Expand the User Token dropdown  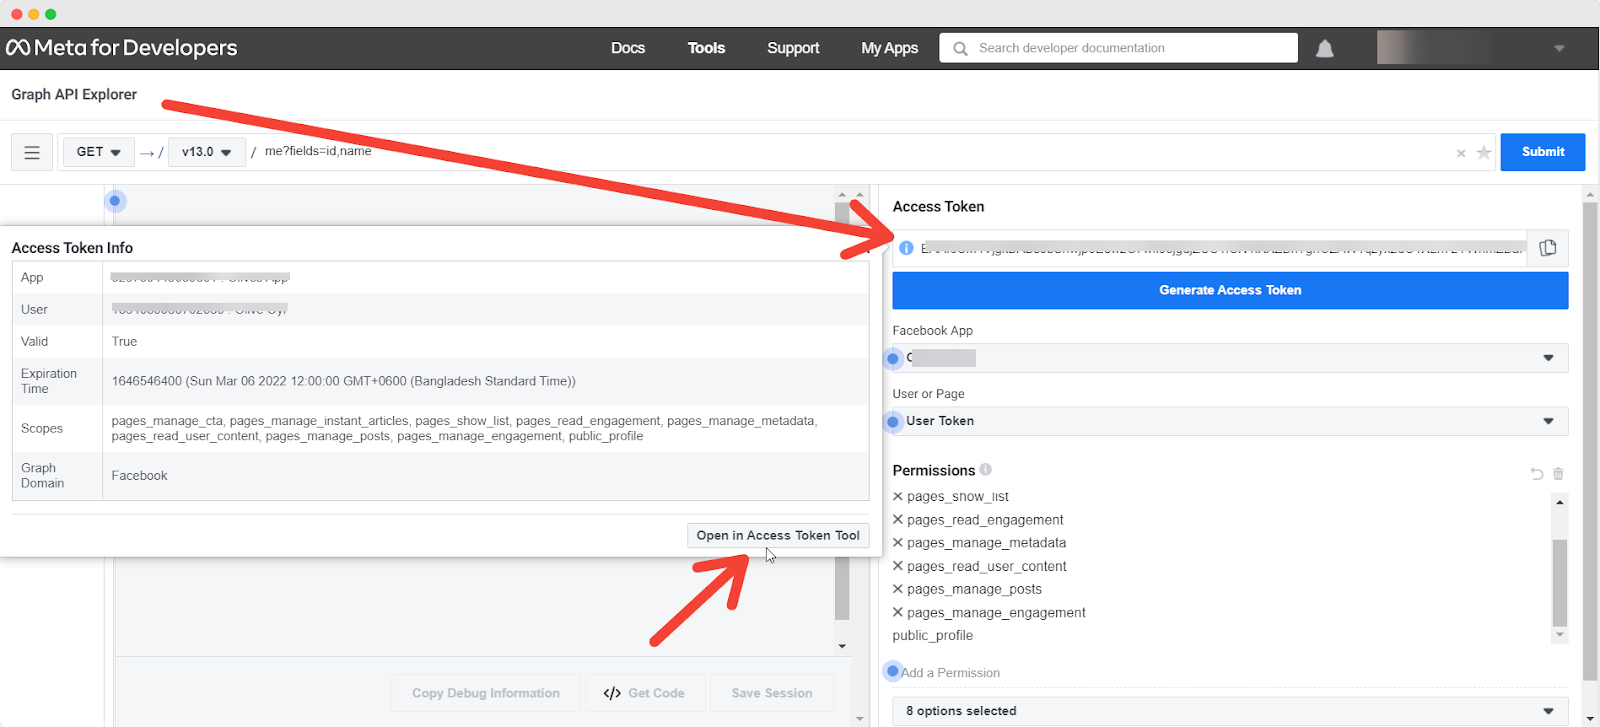[1548, 421]
